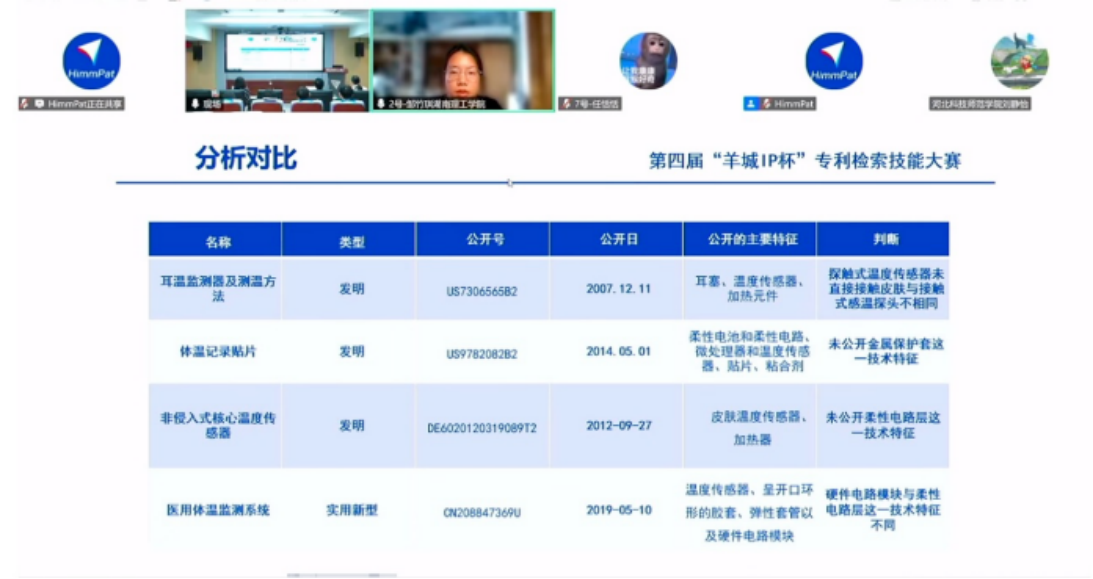Click the 类型 column header

click(350, 241)
